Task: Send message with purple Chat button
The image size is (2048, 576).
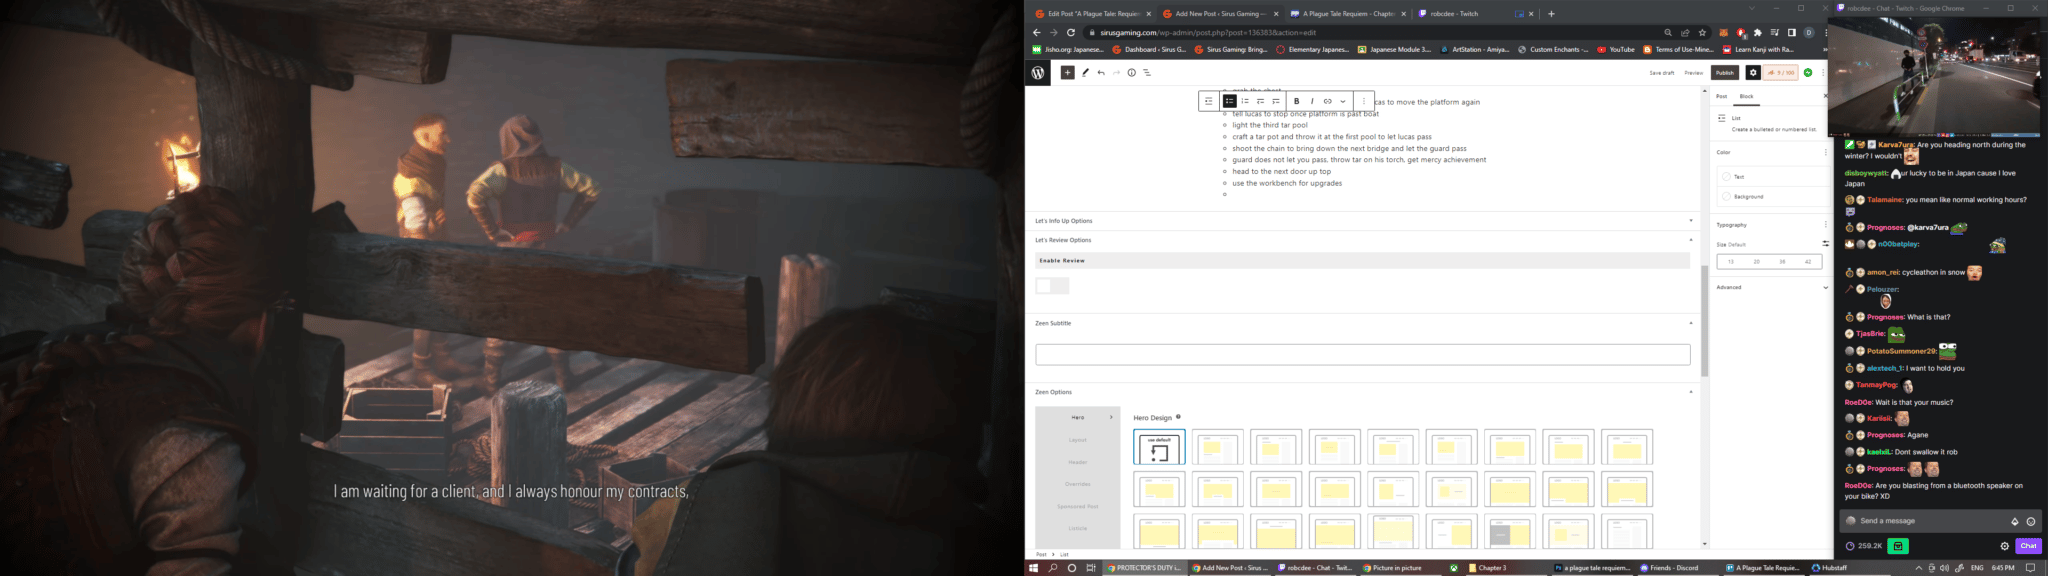Action: [x=2028, y=546]
